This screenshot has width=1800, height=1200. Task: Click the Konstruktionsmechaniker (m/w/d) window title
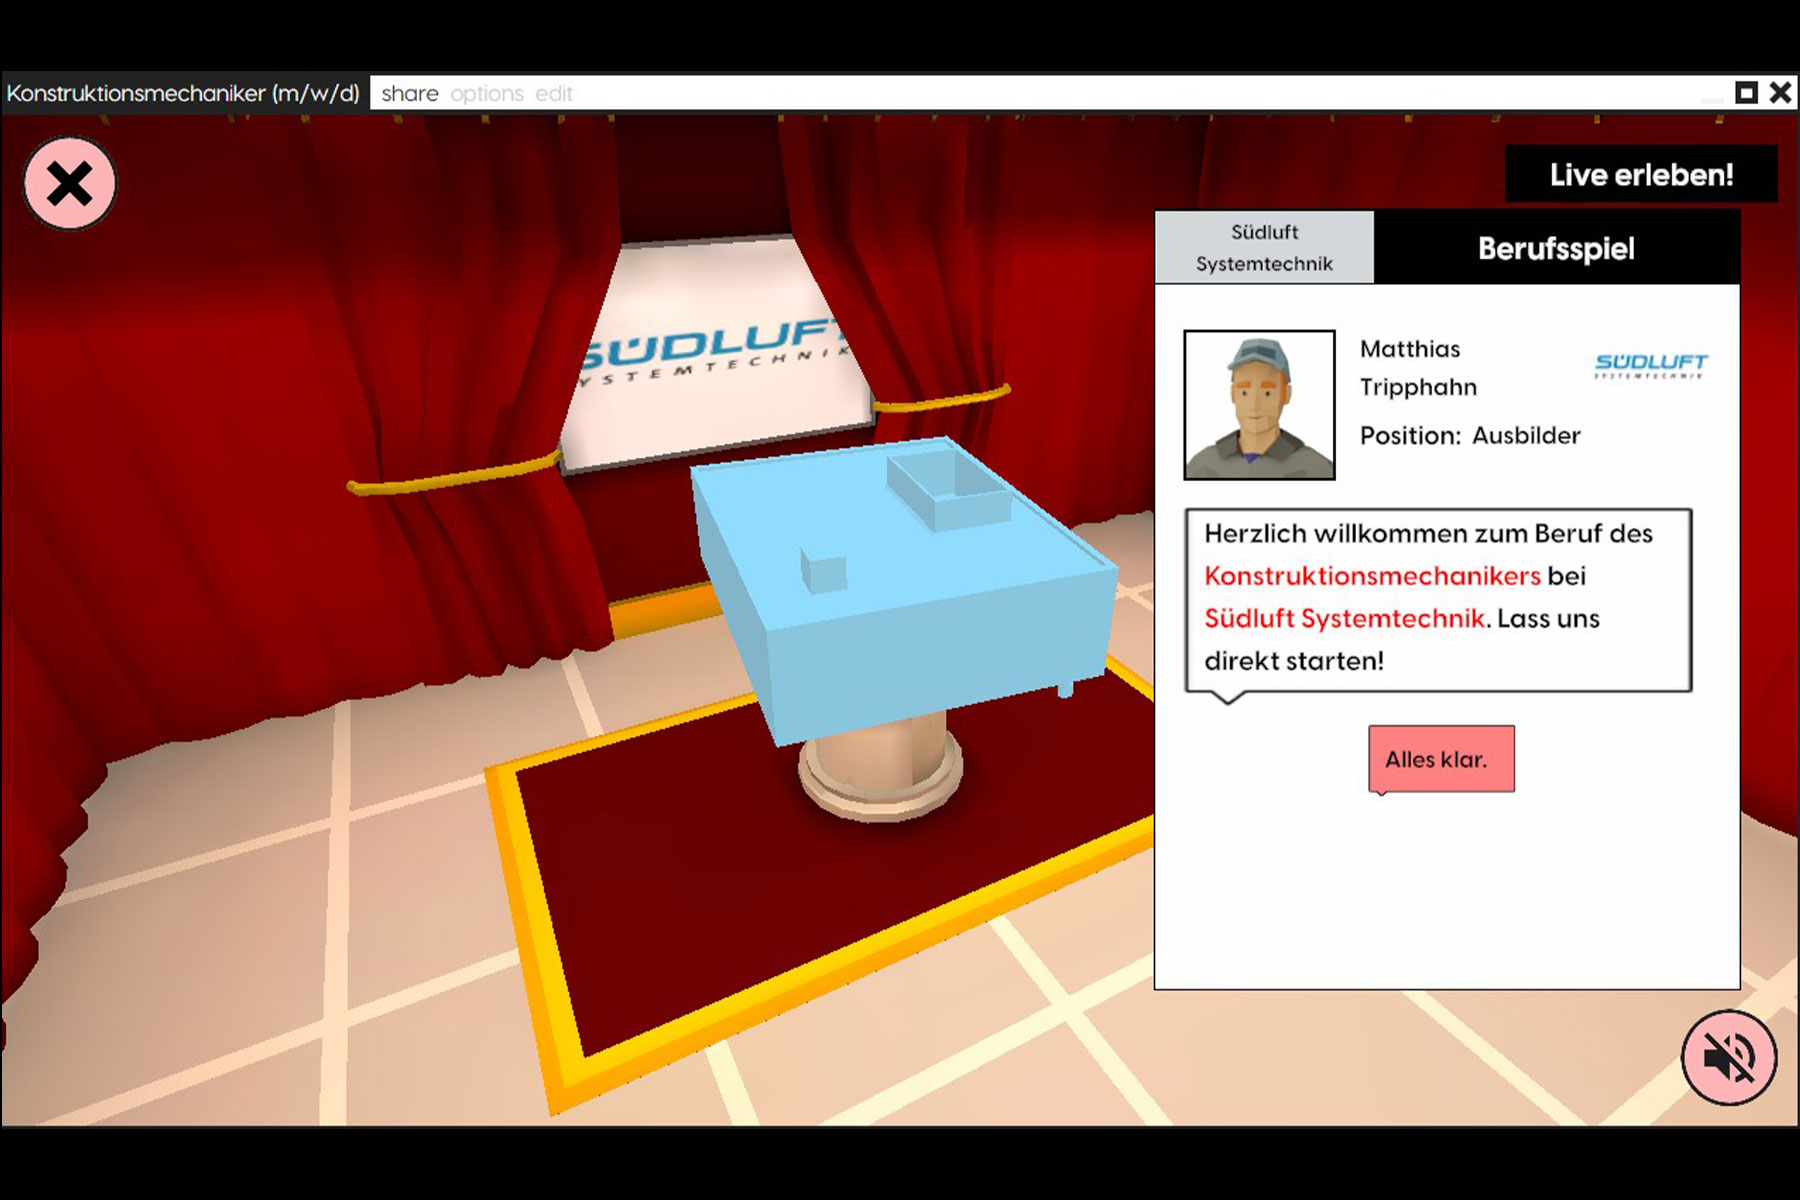point(183,94)
